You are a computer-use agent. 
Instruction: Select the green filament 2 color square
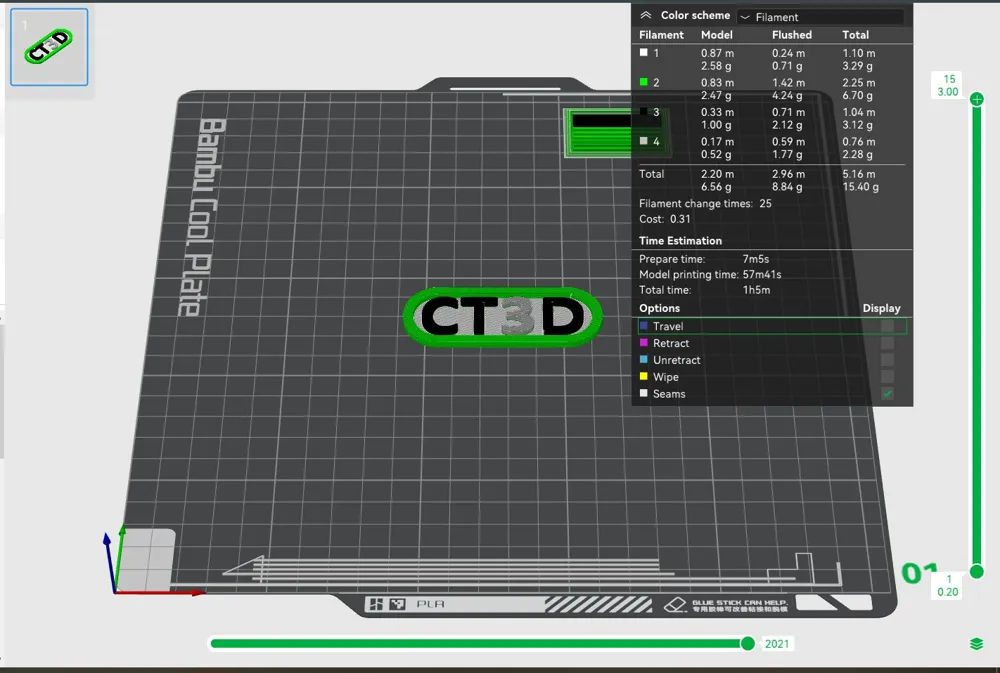coord(646,82)
